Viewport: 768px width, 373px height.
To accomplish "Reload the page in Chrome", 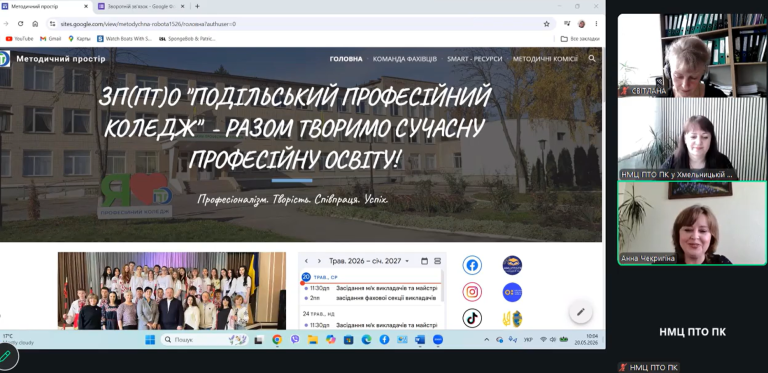I will 21,23.
